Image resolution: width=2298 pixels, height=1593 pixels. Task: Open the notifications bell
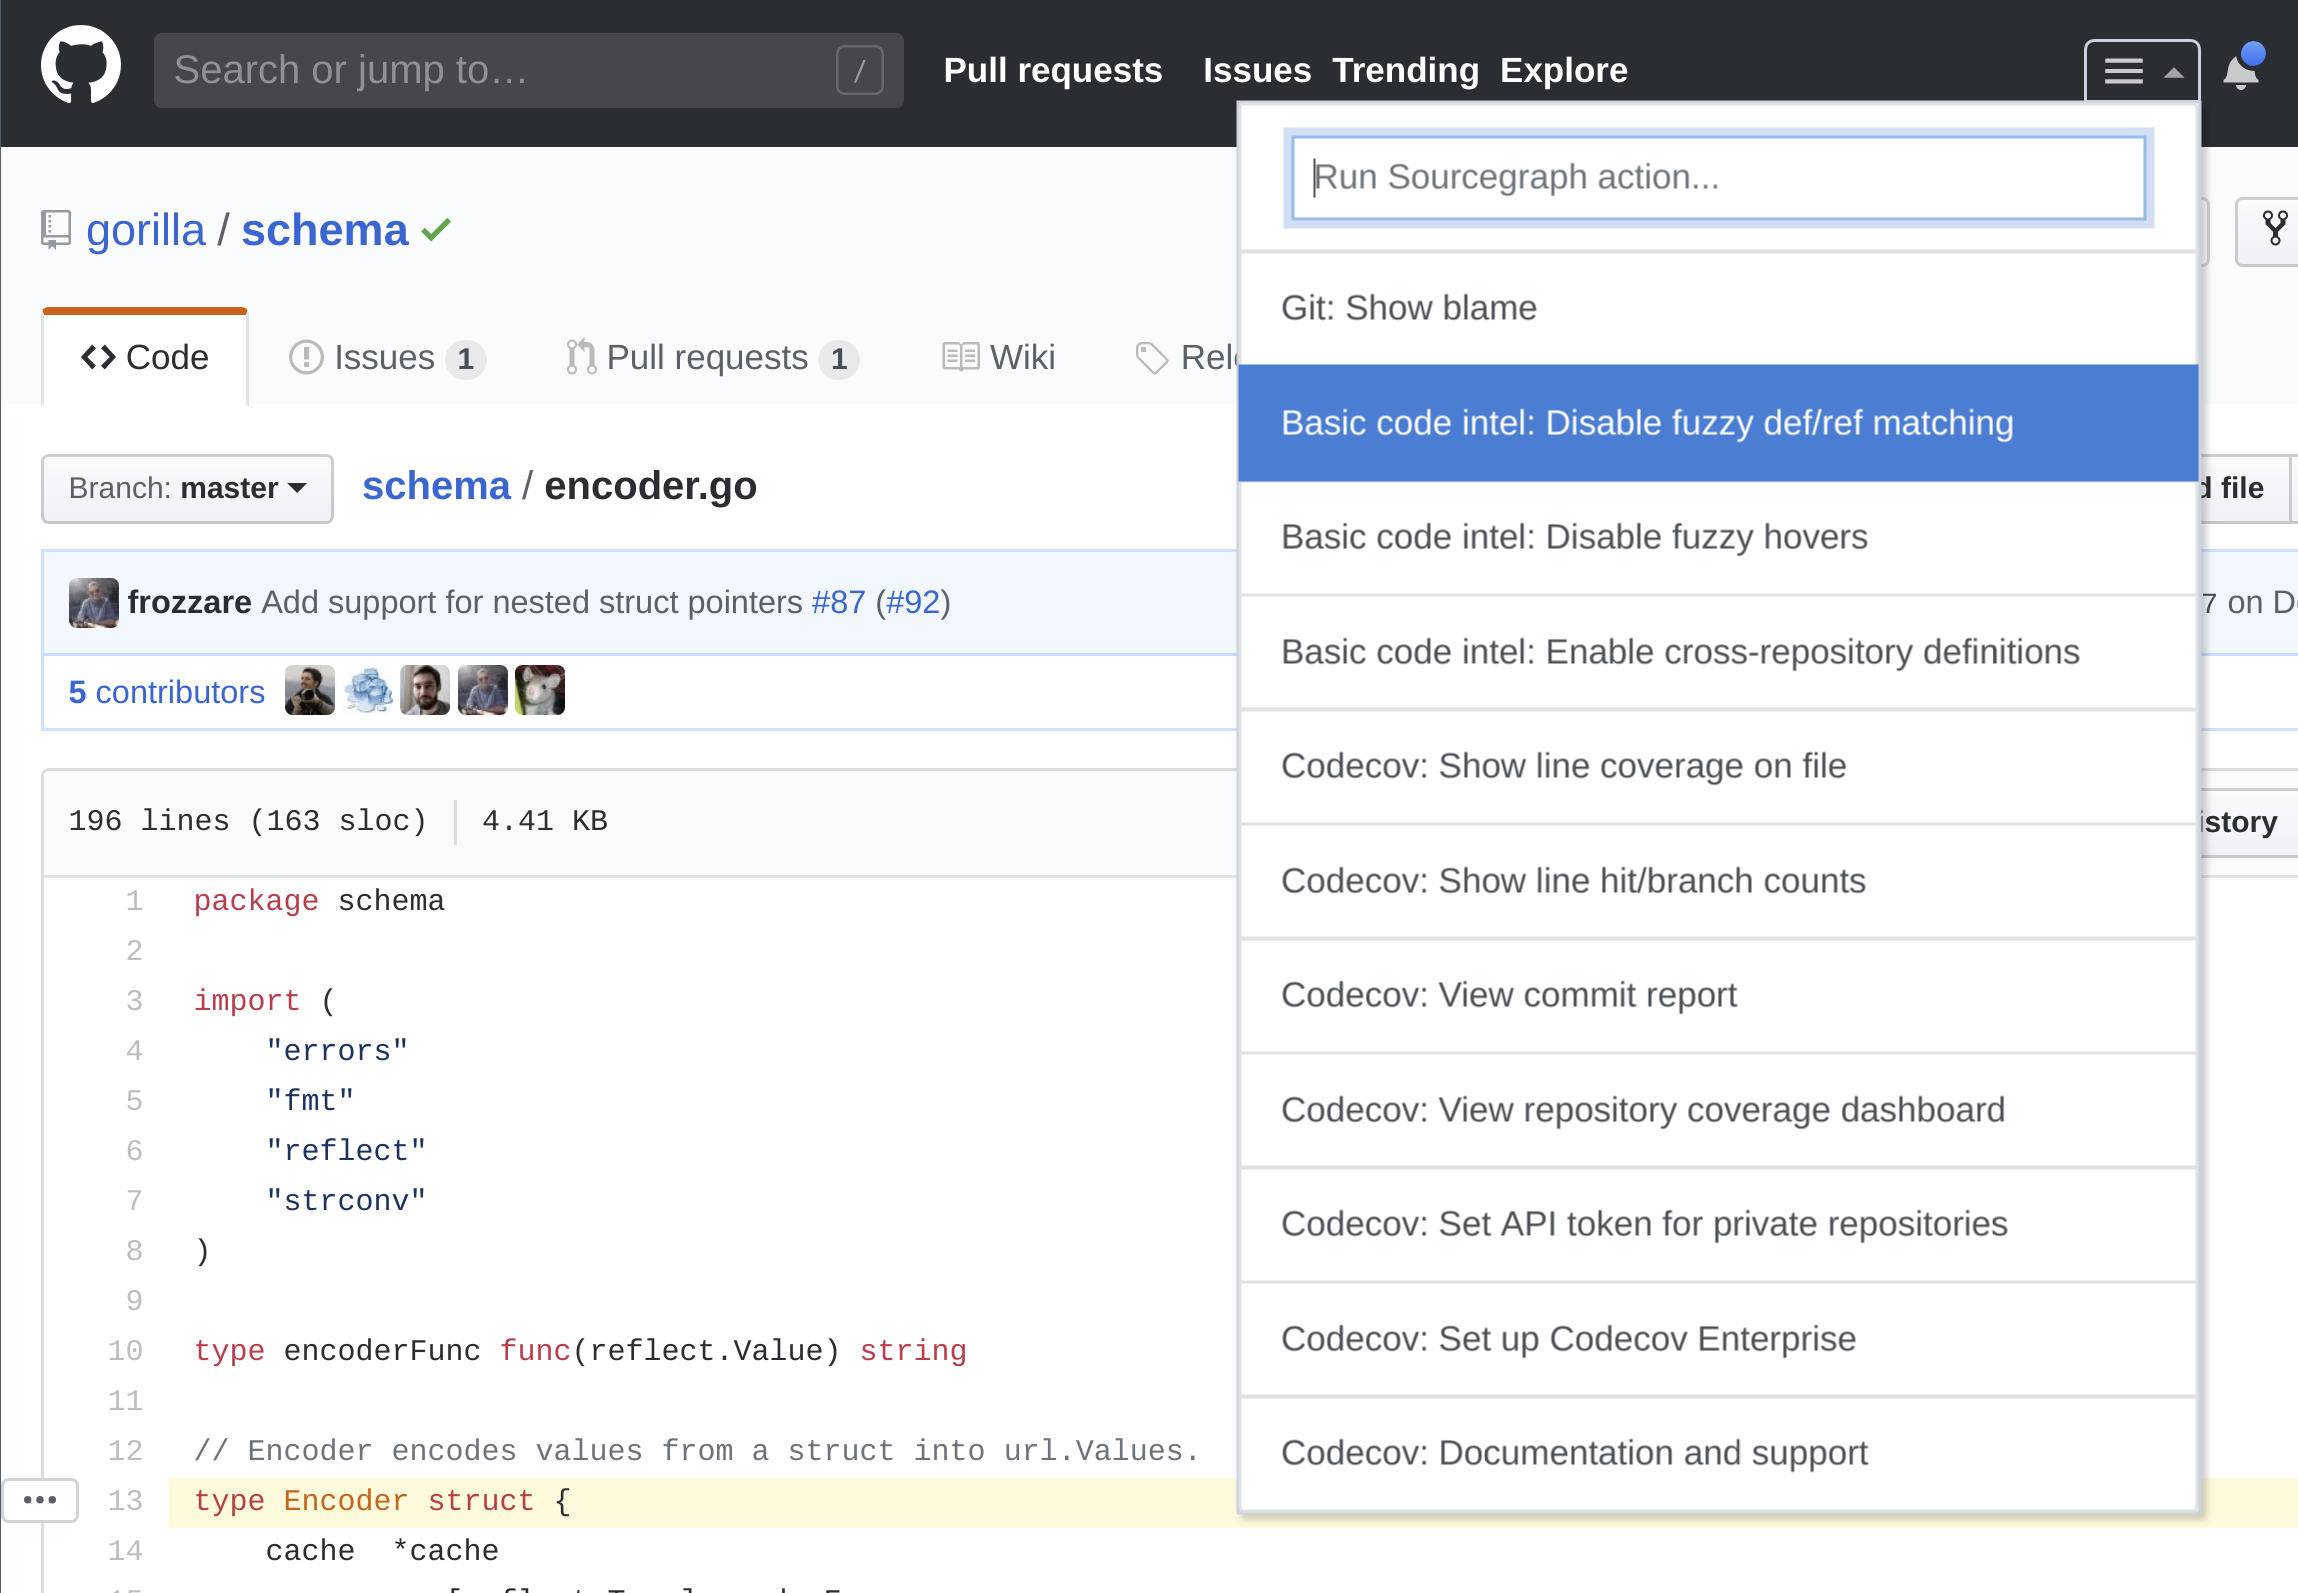[2240, 73]
